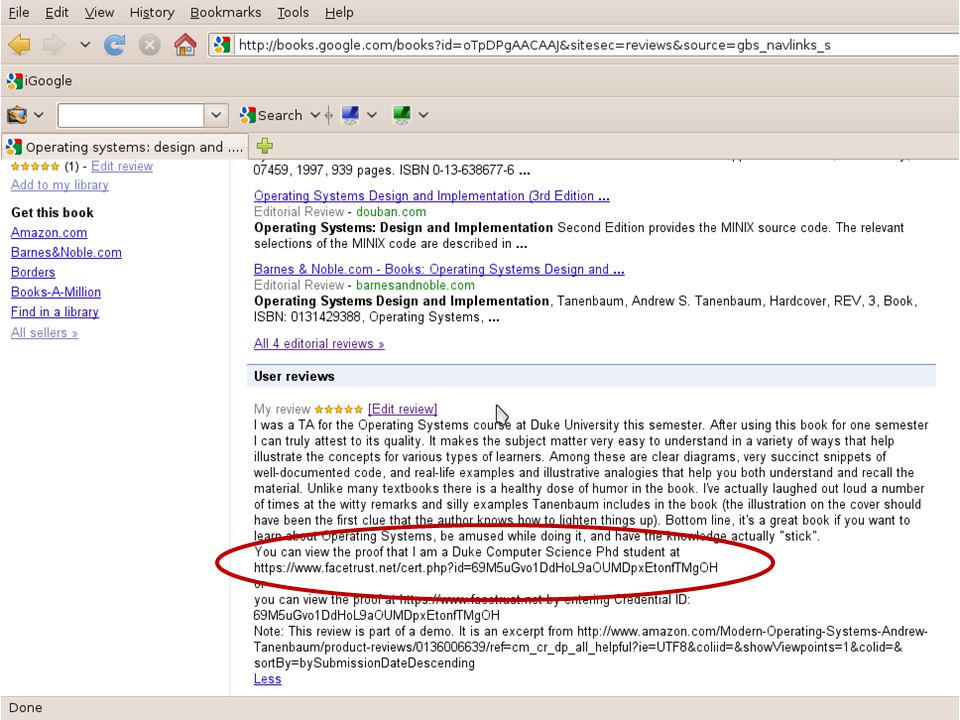Click the 'Done' status bar text
960x720 pixels.
pyautogui.click(x=26, y=708)
